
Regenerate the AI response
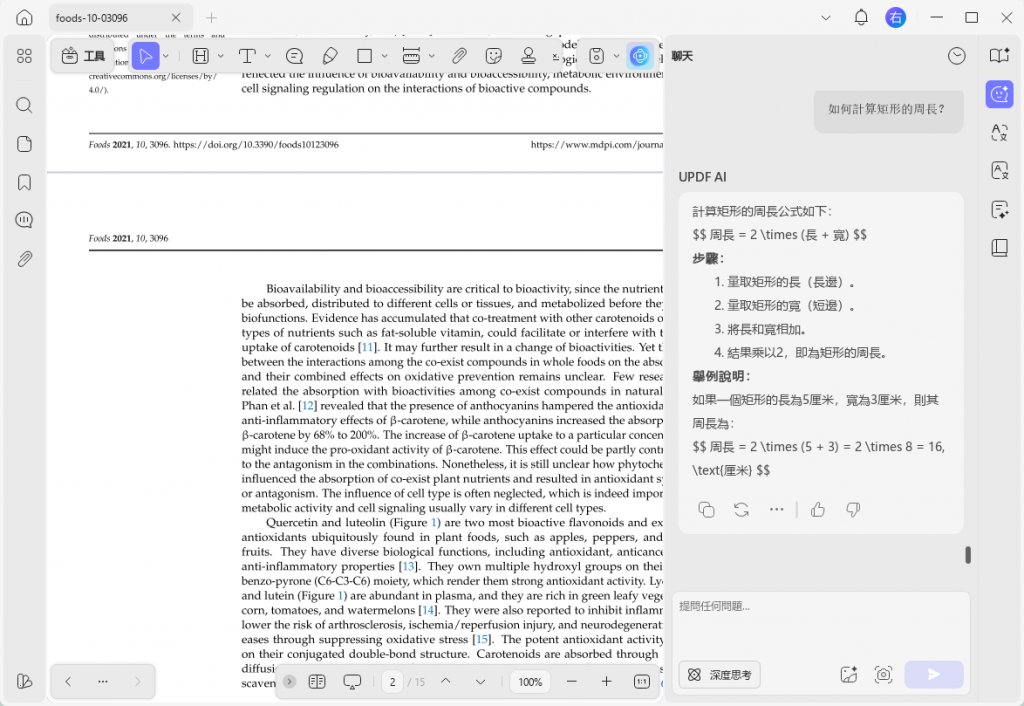coord(741,509)
